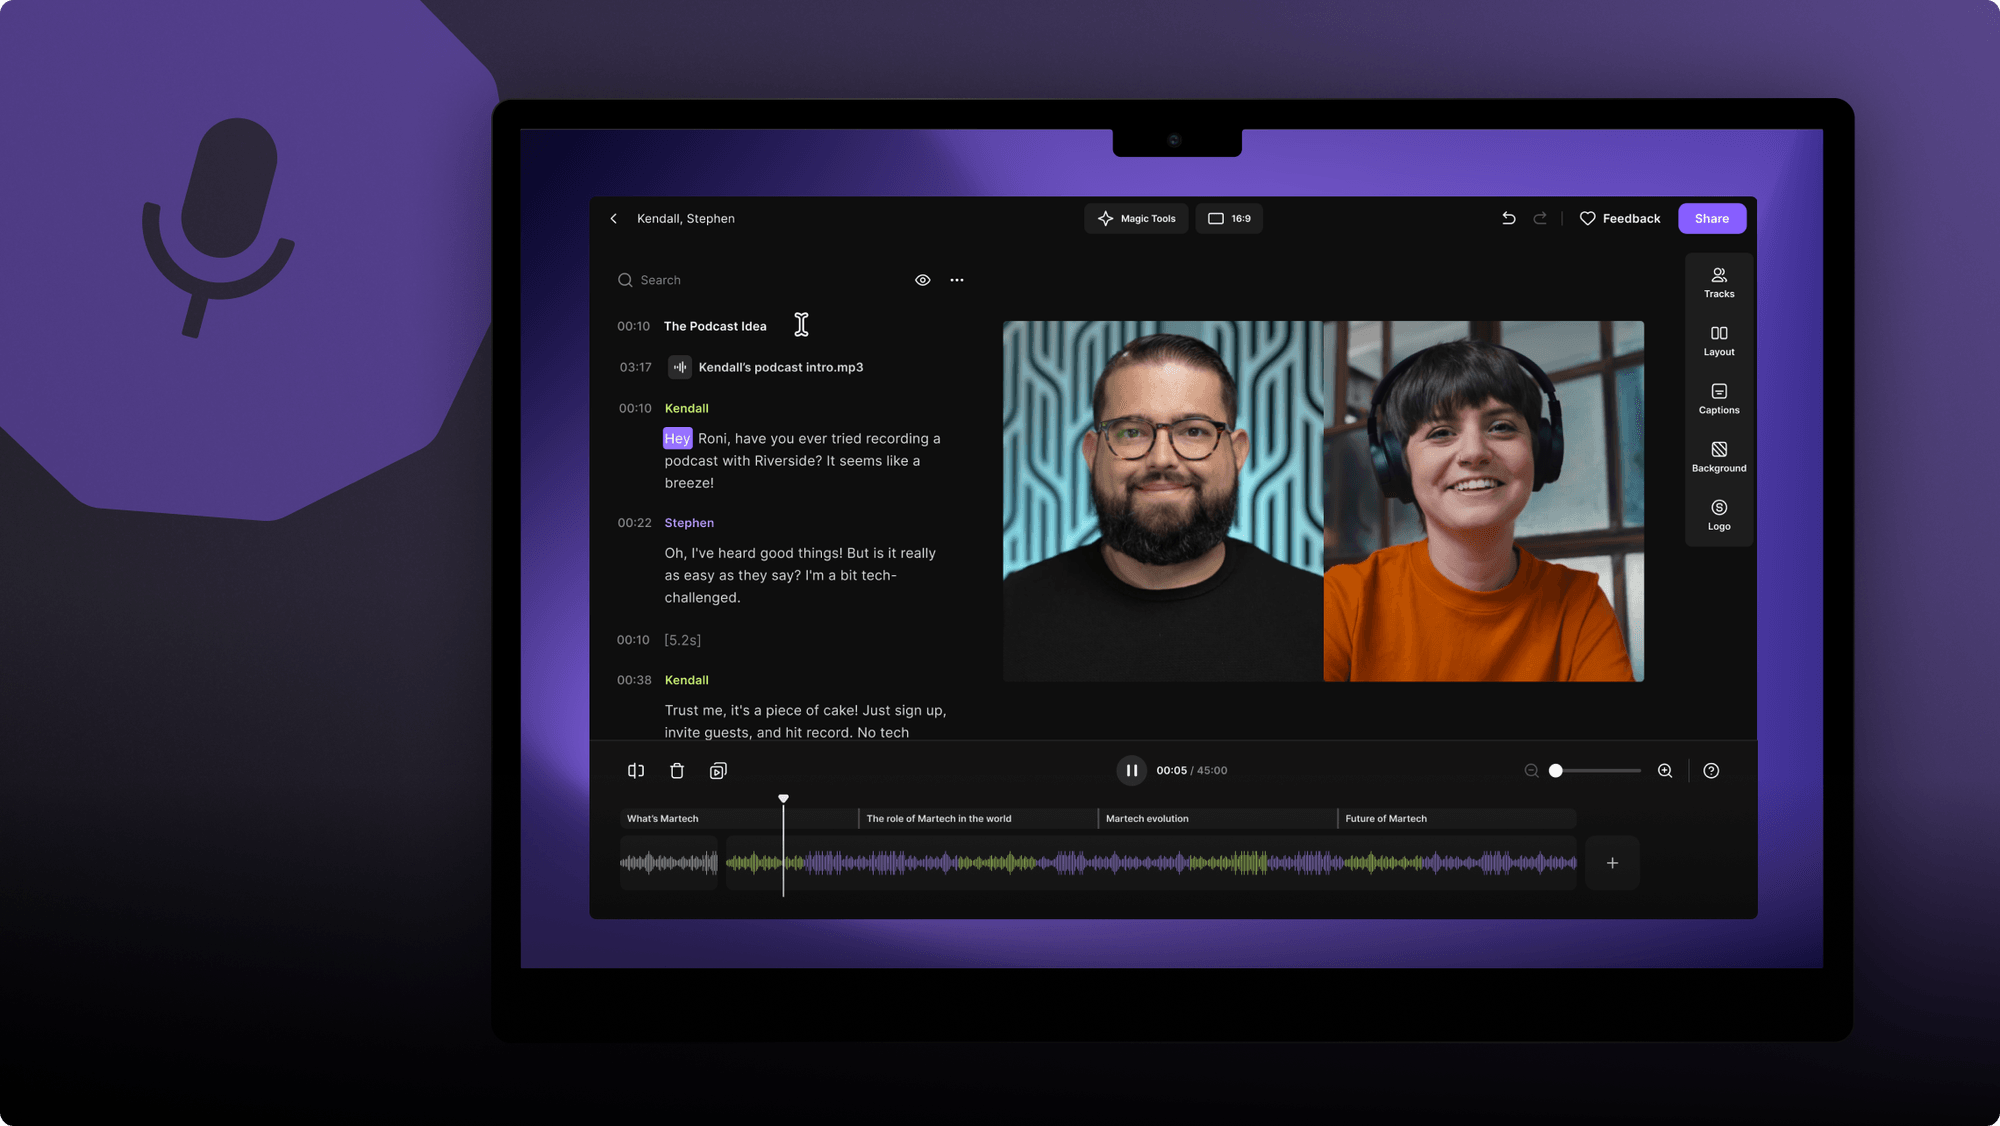Open the Captions panel
Viewport: 2000px width, 1126px height.
1718,398
